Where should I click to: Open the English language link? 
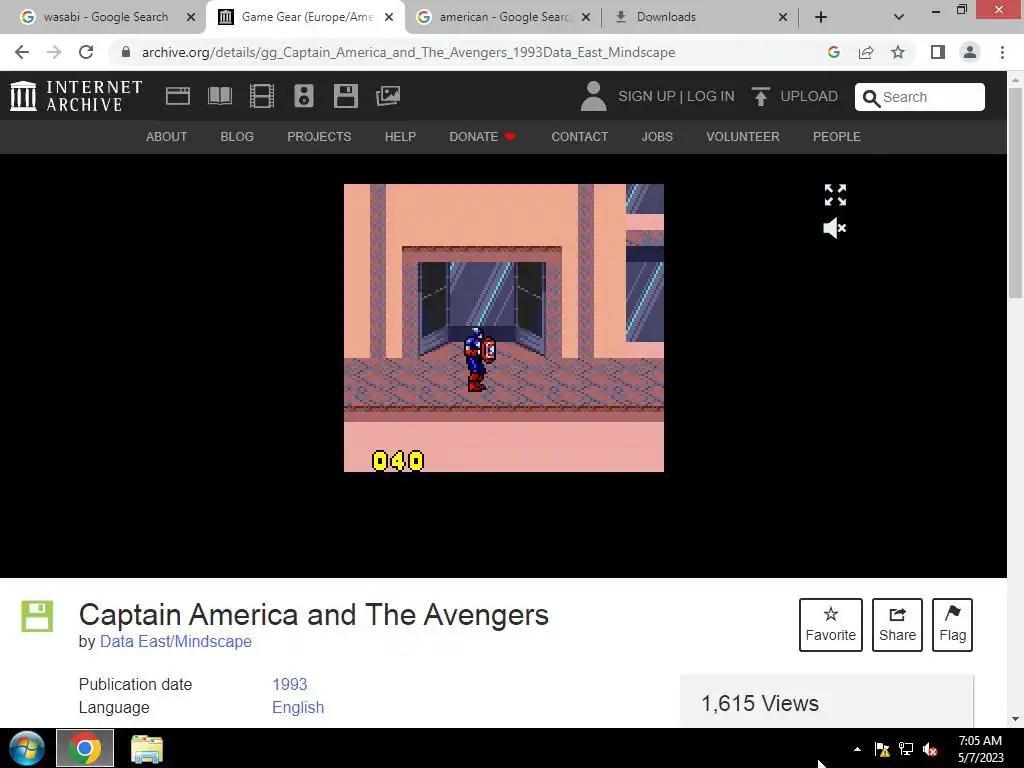tap(298, 707)
